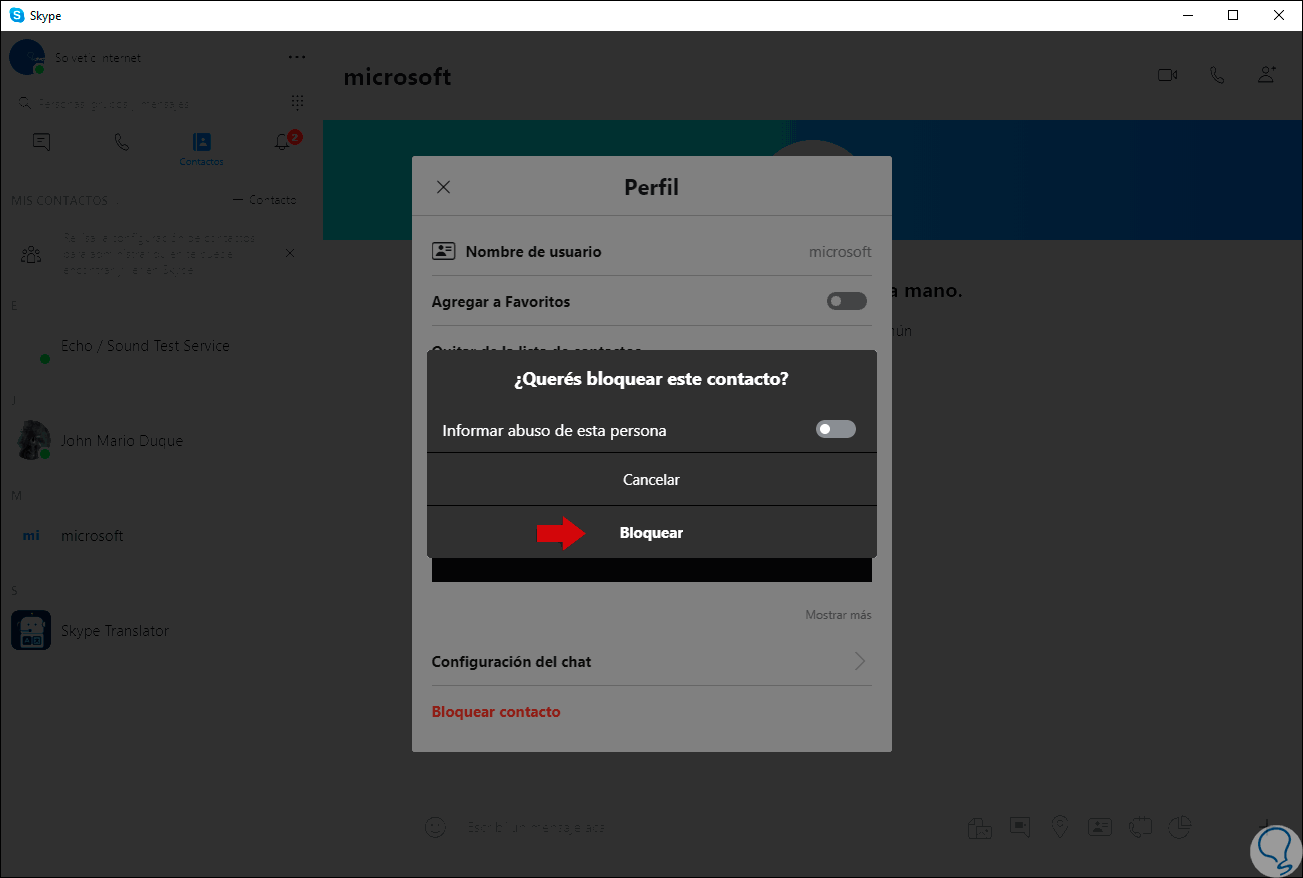Click the red Bloquear contacto link
The image size is (1303, 878).
(496, 712)
